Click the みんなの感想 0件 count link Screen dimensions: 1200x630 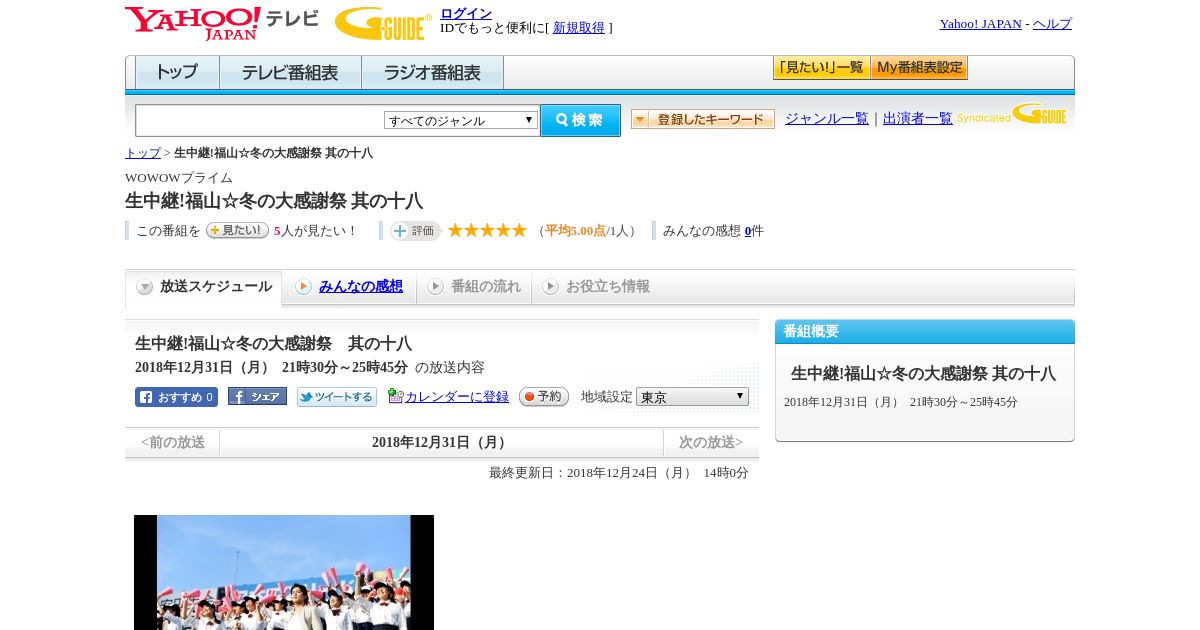tap(748, 231)
